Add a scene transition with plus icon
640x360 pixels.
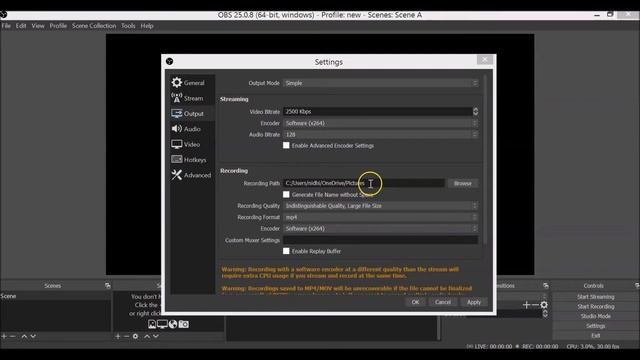(x=526, y=305)
